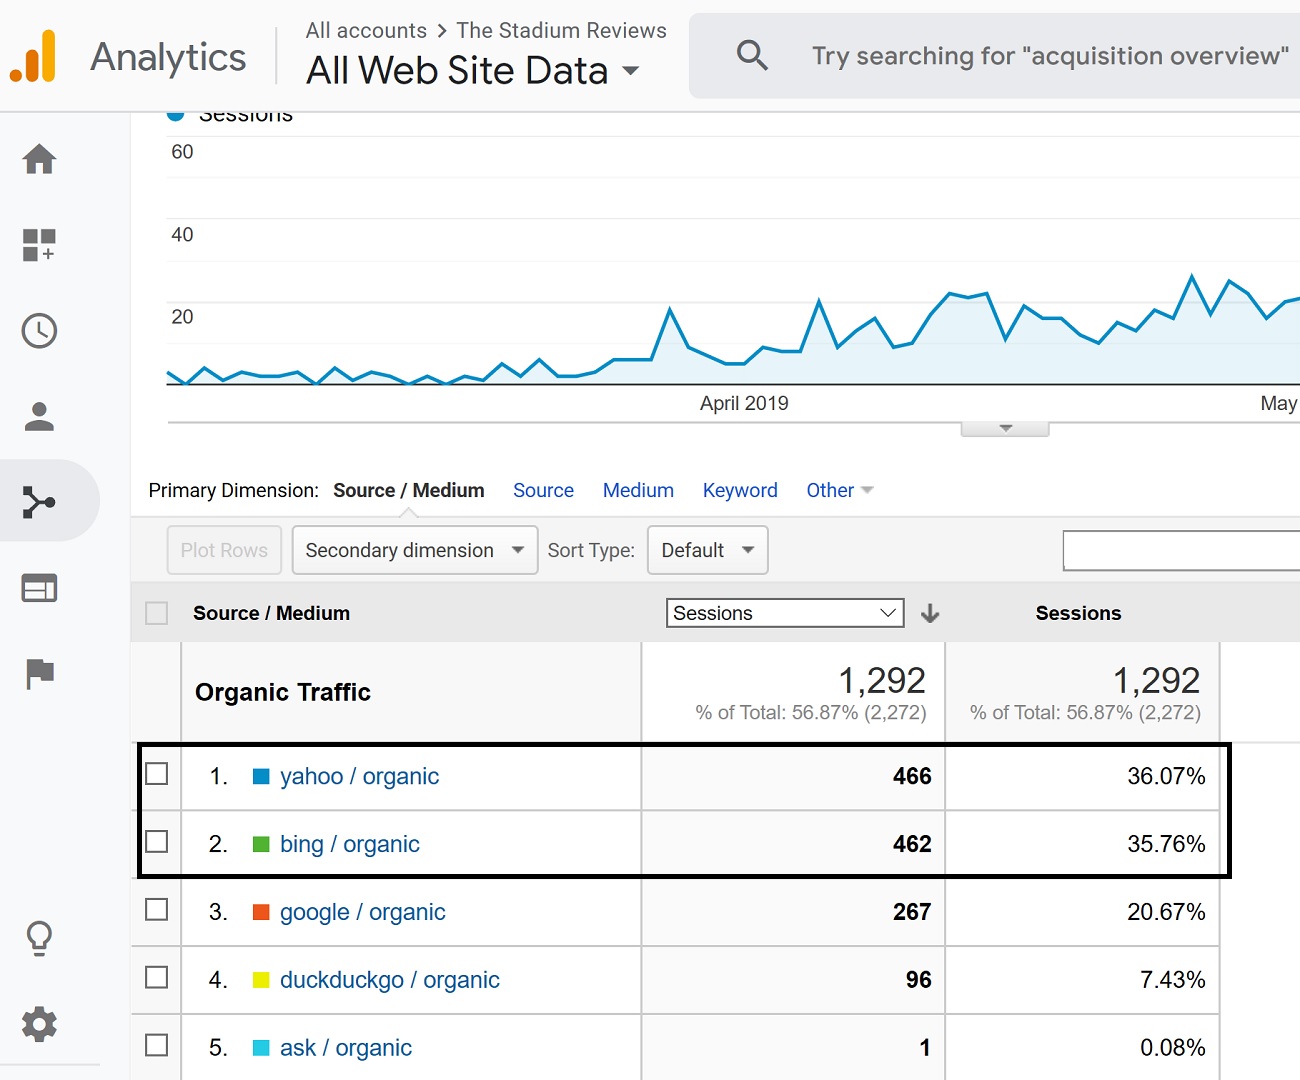The width and height of the screenshot is (1300, 1080).
Task: Click the Organic Traffic summary label
Action: [283, 692]
